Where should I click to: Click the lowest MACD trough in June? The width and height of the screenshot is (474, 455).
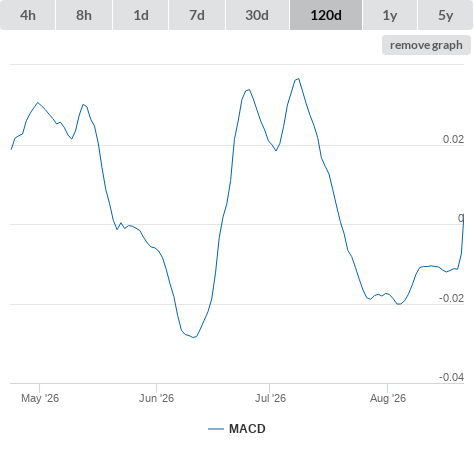tap(194, 337)
